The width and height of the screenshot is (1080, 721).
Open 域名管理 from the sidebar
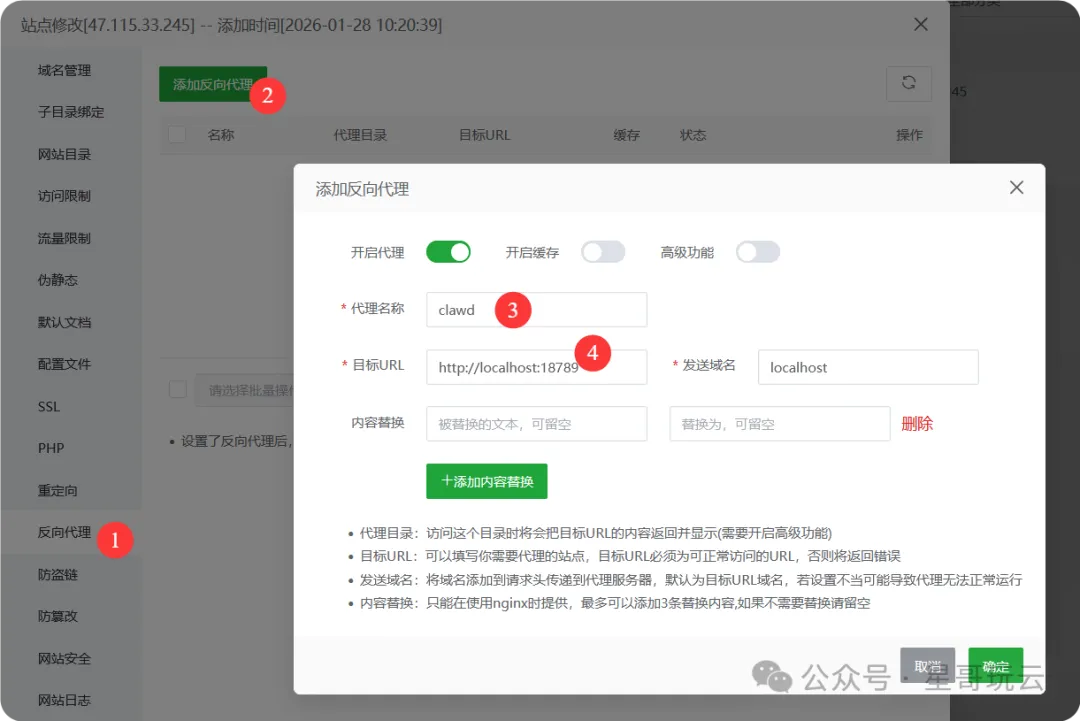pos(63,70)
